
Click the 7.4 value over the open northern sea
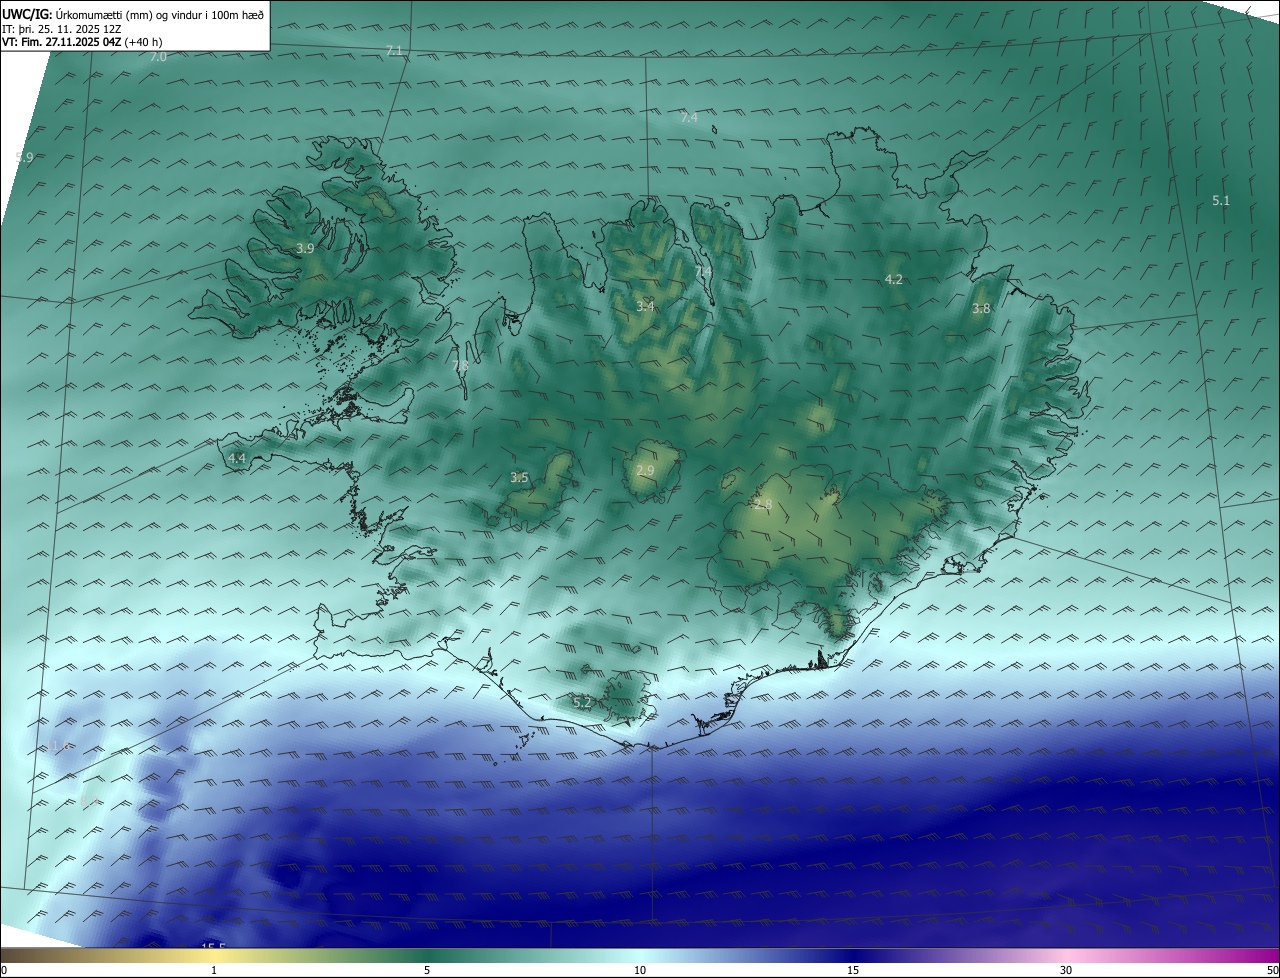pyautogui.click(x=689, y=118)
